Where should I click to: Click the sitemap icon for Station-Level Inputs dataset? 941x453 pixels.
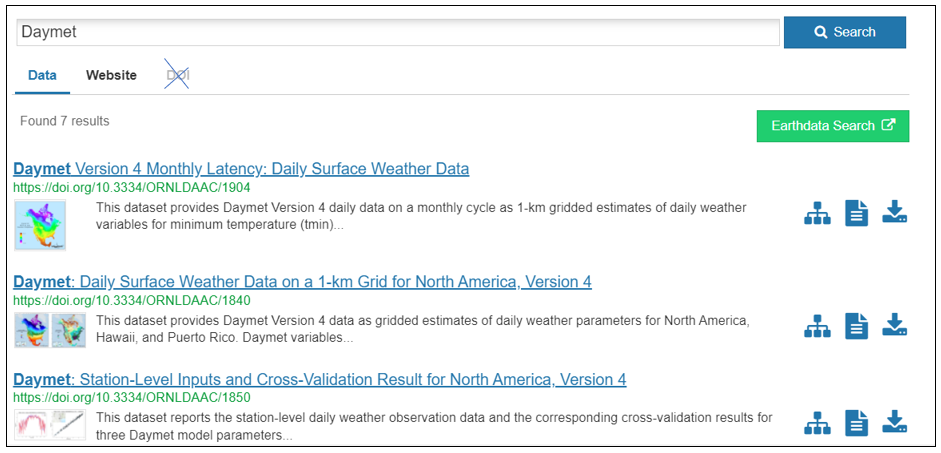click(x=817, y=423)
